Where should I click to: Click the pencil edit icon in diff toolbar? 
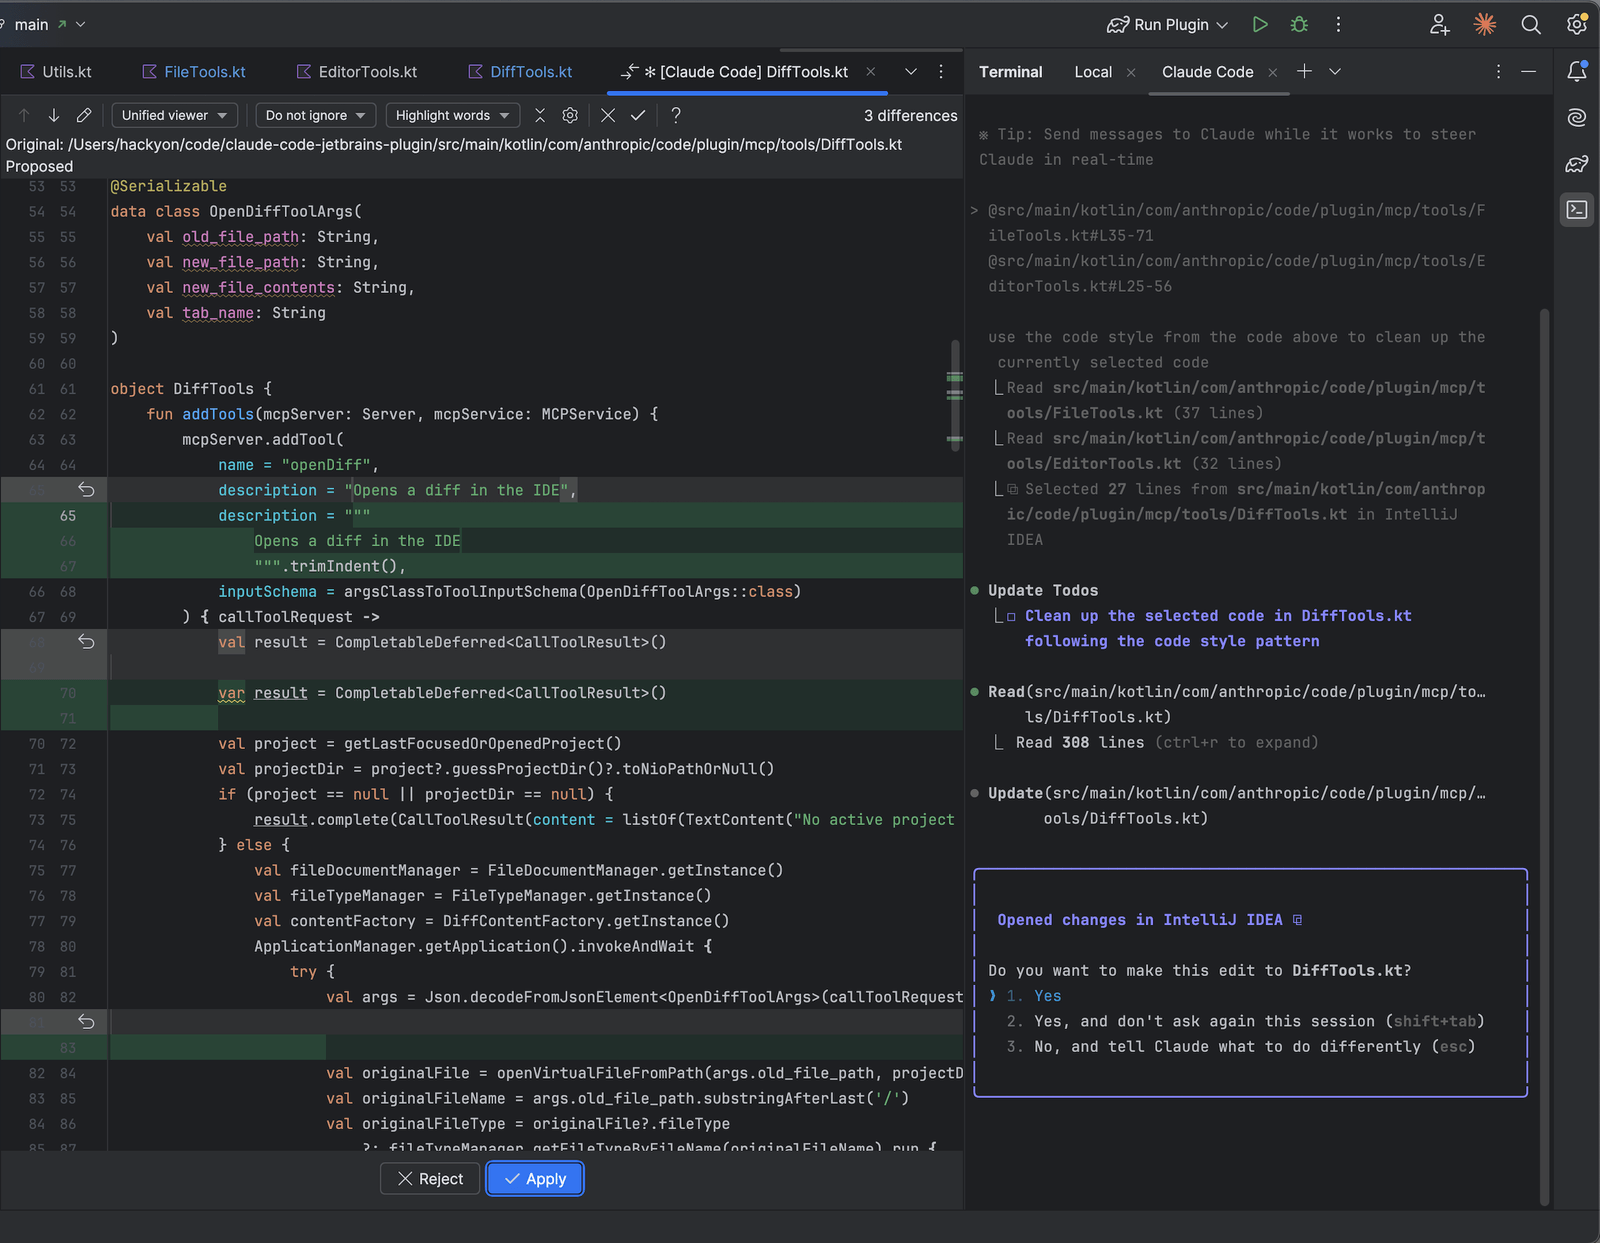[x=84, y=115]
